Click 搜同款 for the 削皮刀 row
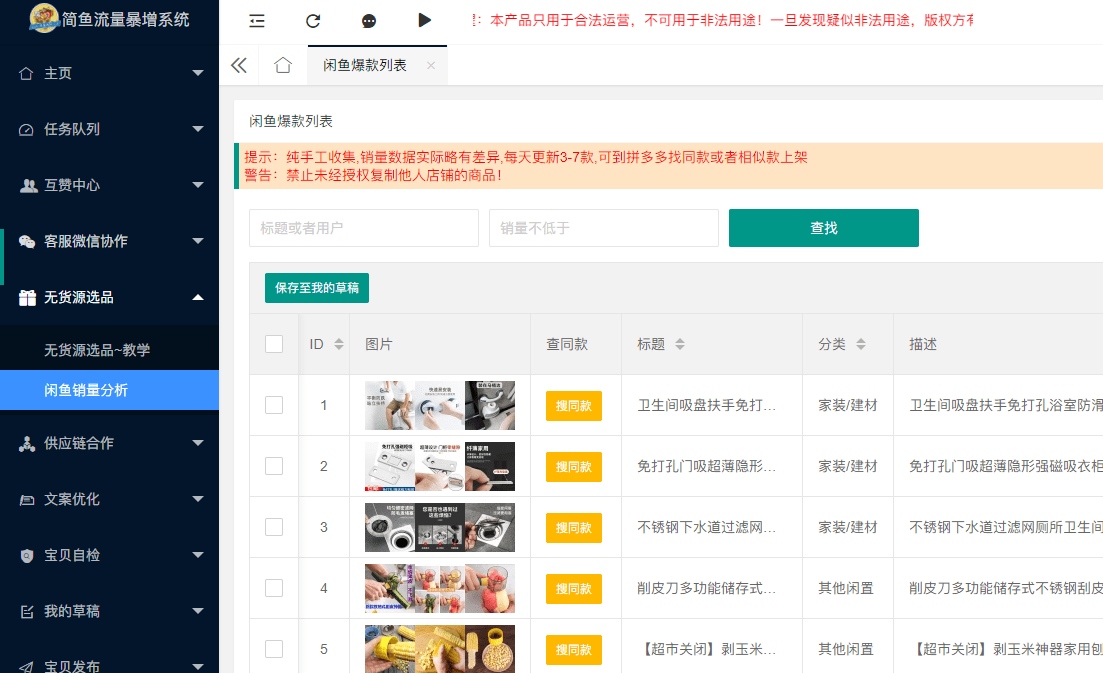 click(x=573, y=589)
